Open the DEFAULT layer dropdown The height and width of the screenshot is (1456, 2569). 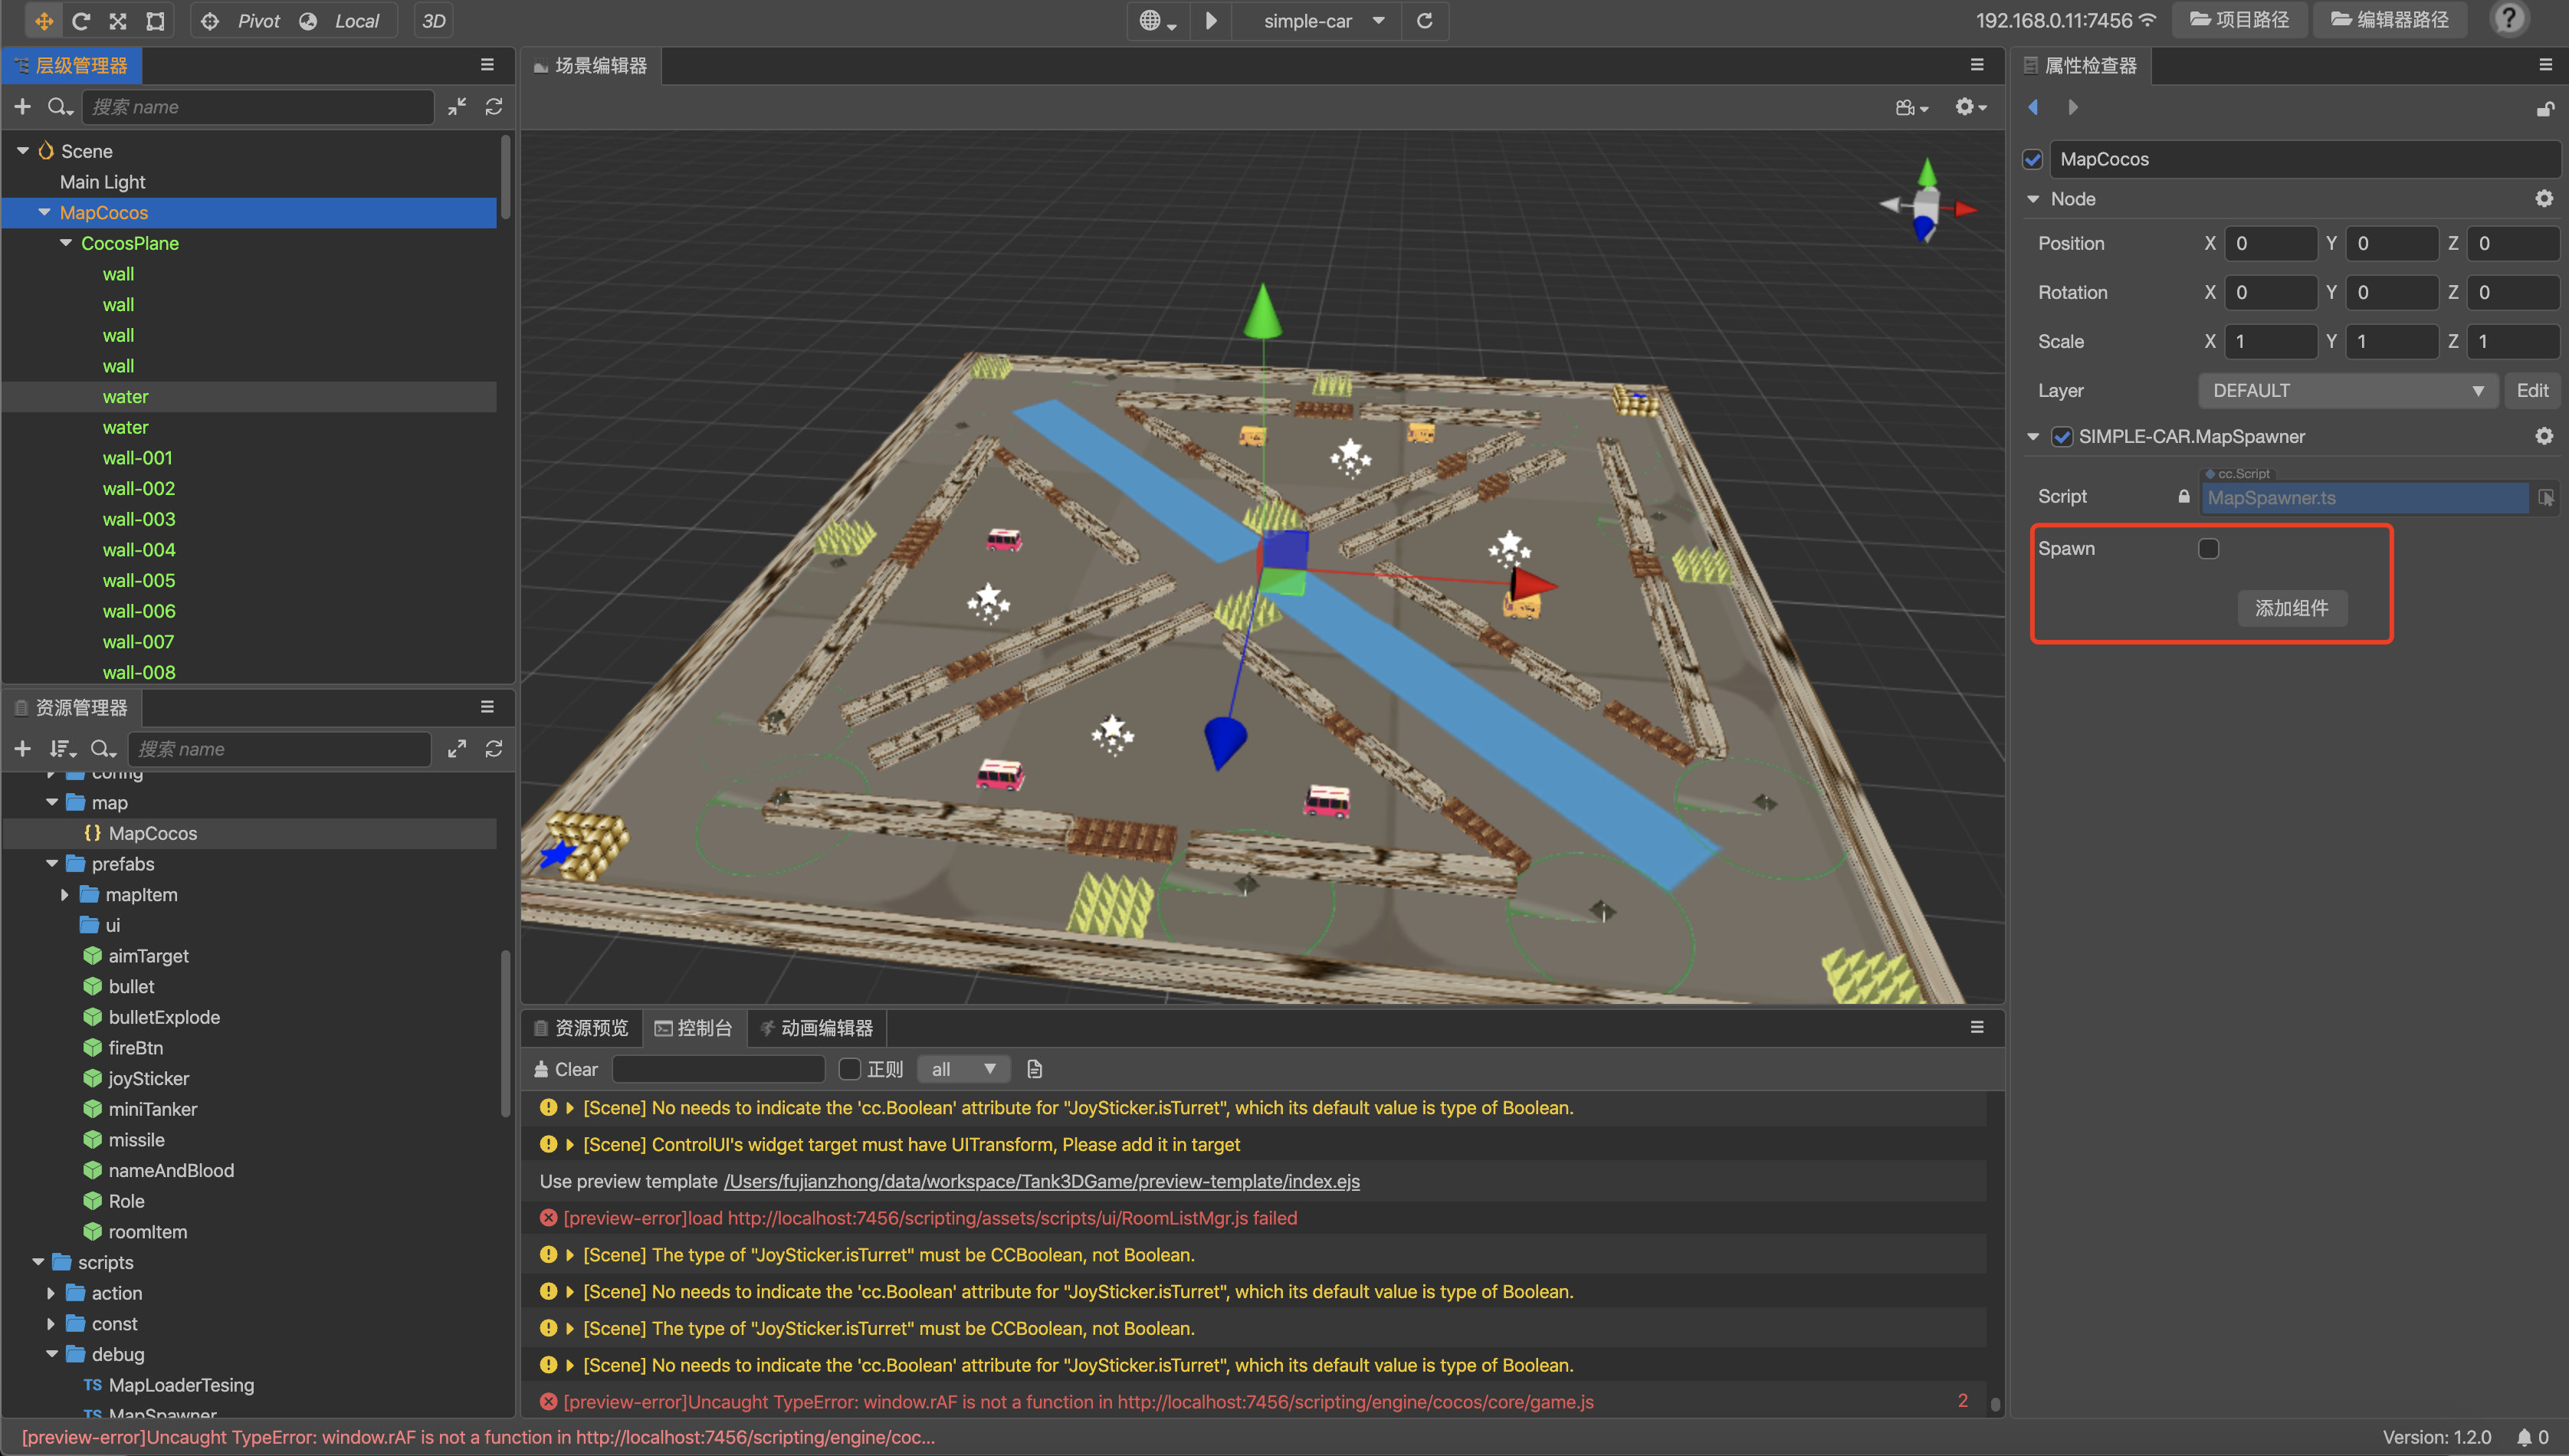click(x=2346, y=391)
